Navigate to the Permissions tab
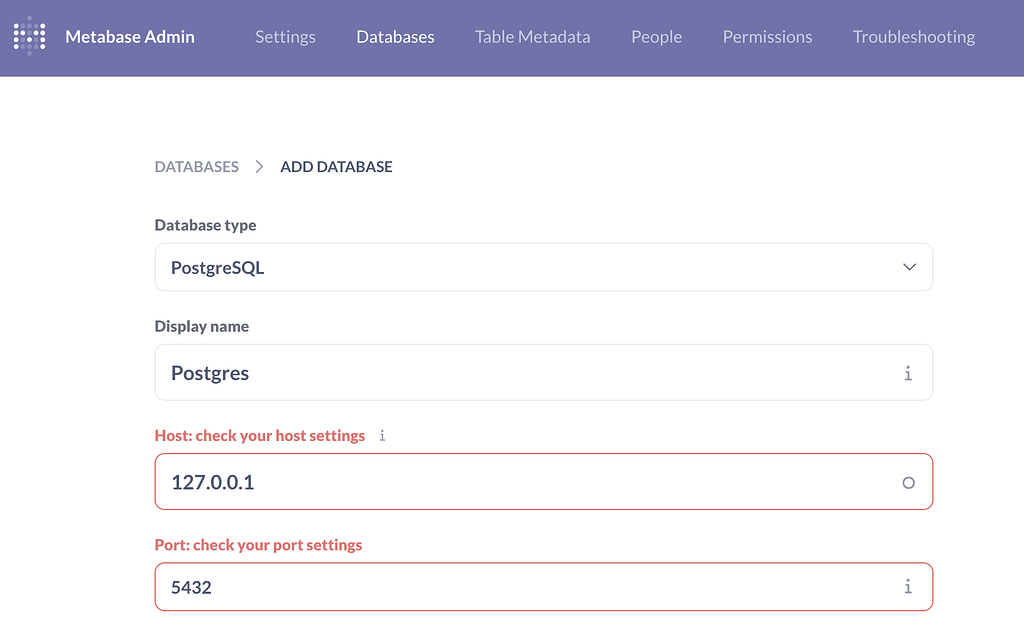 (767, 36)
